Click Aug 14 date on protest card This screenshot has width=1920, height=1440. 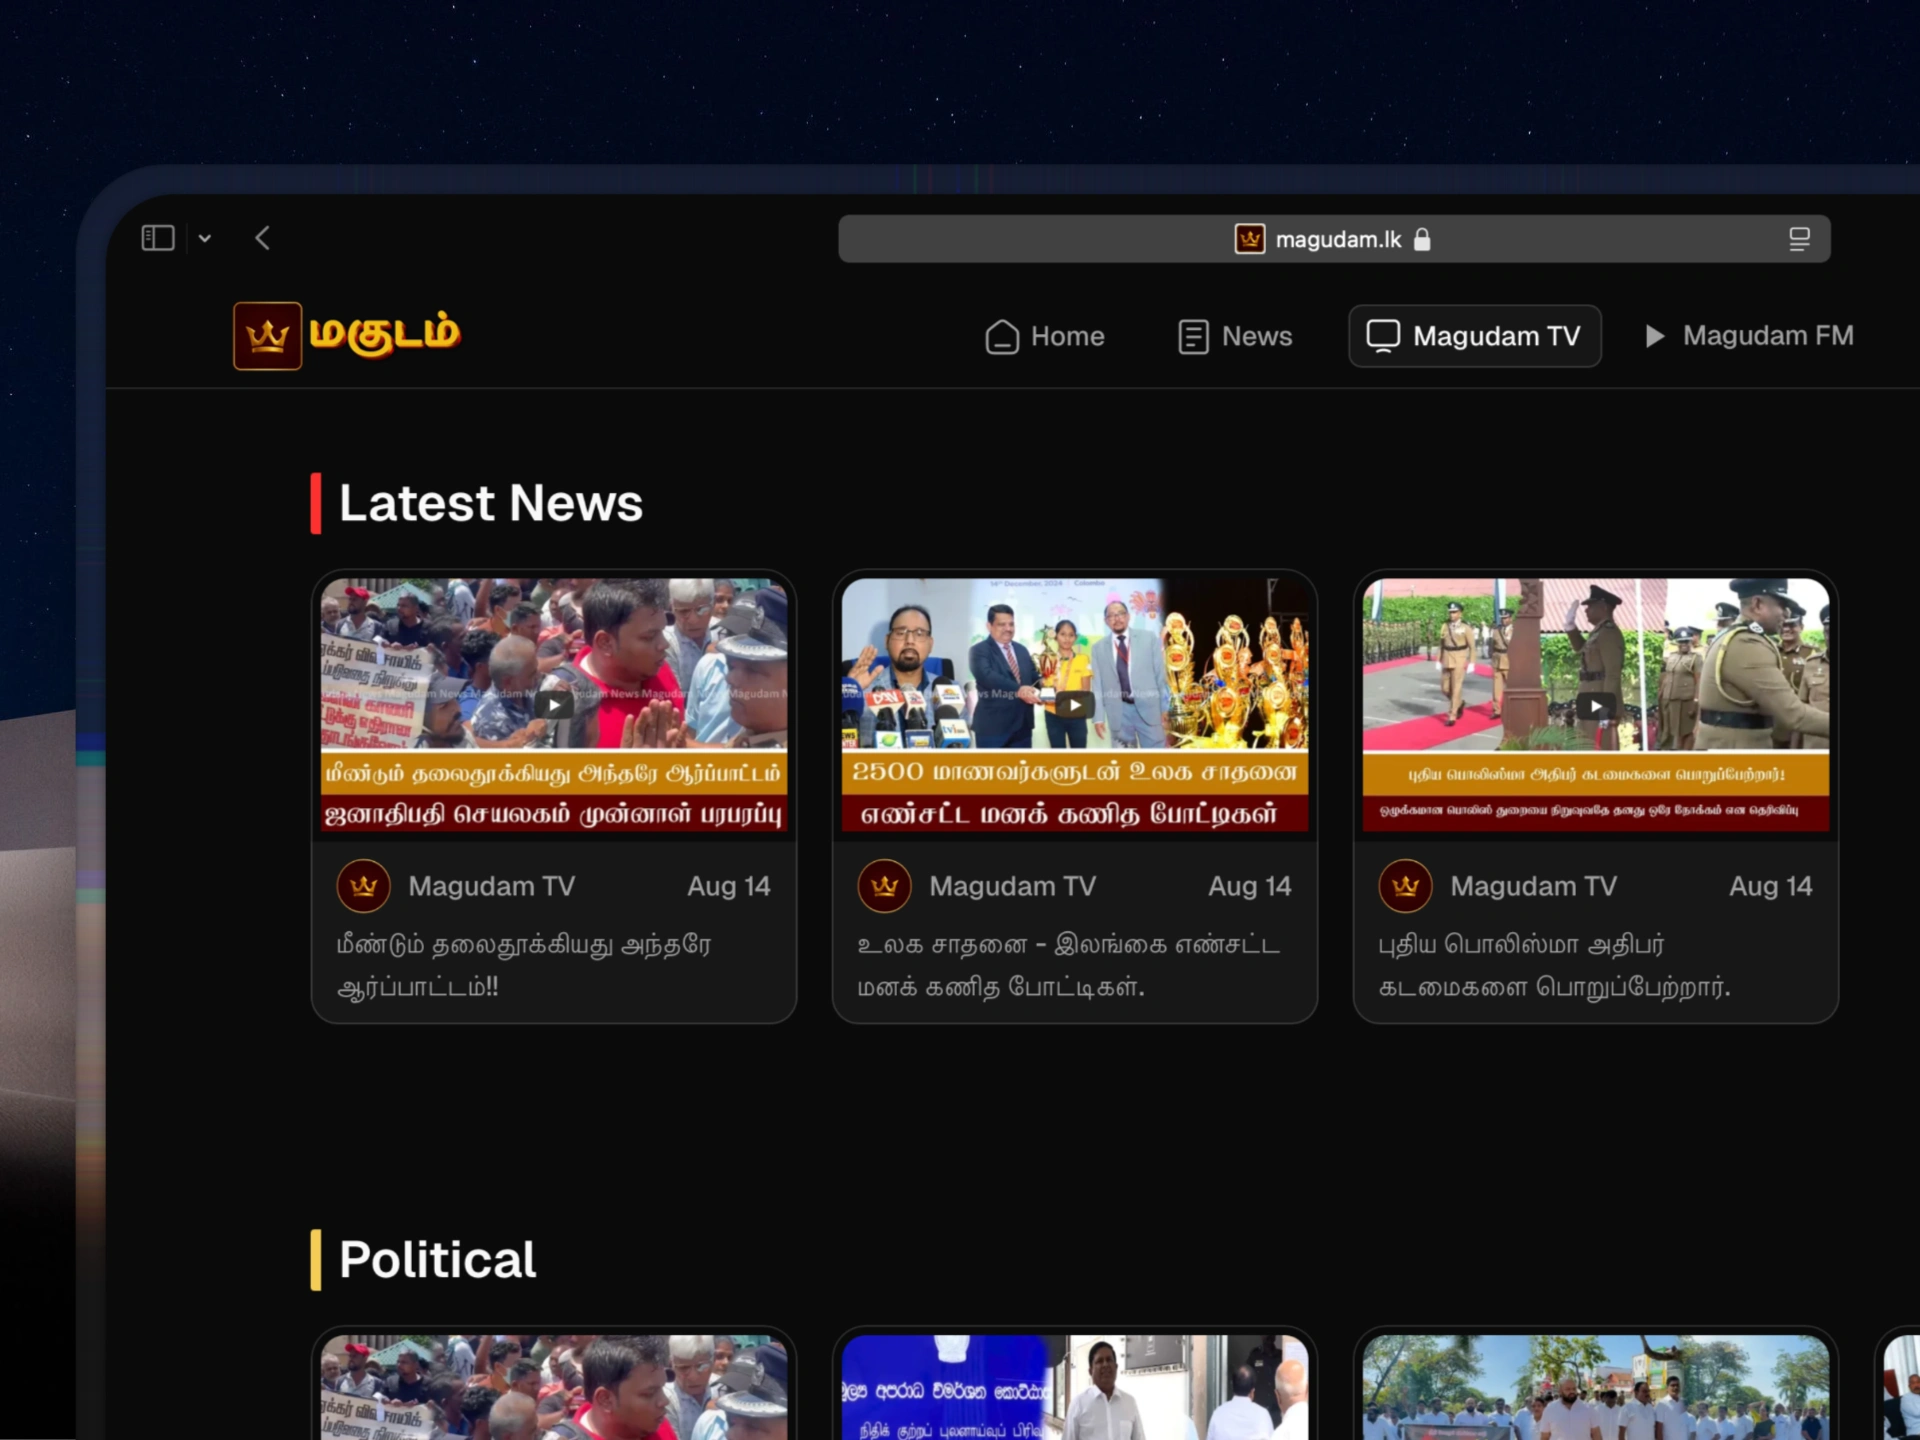coord(729,886)
